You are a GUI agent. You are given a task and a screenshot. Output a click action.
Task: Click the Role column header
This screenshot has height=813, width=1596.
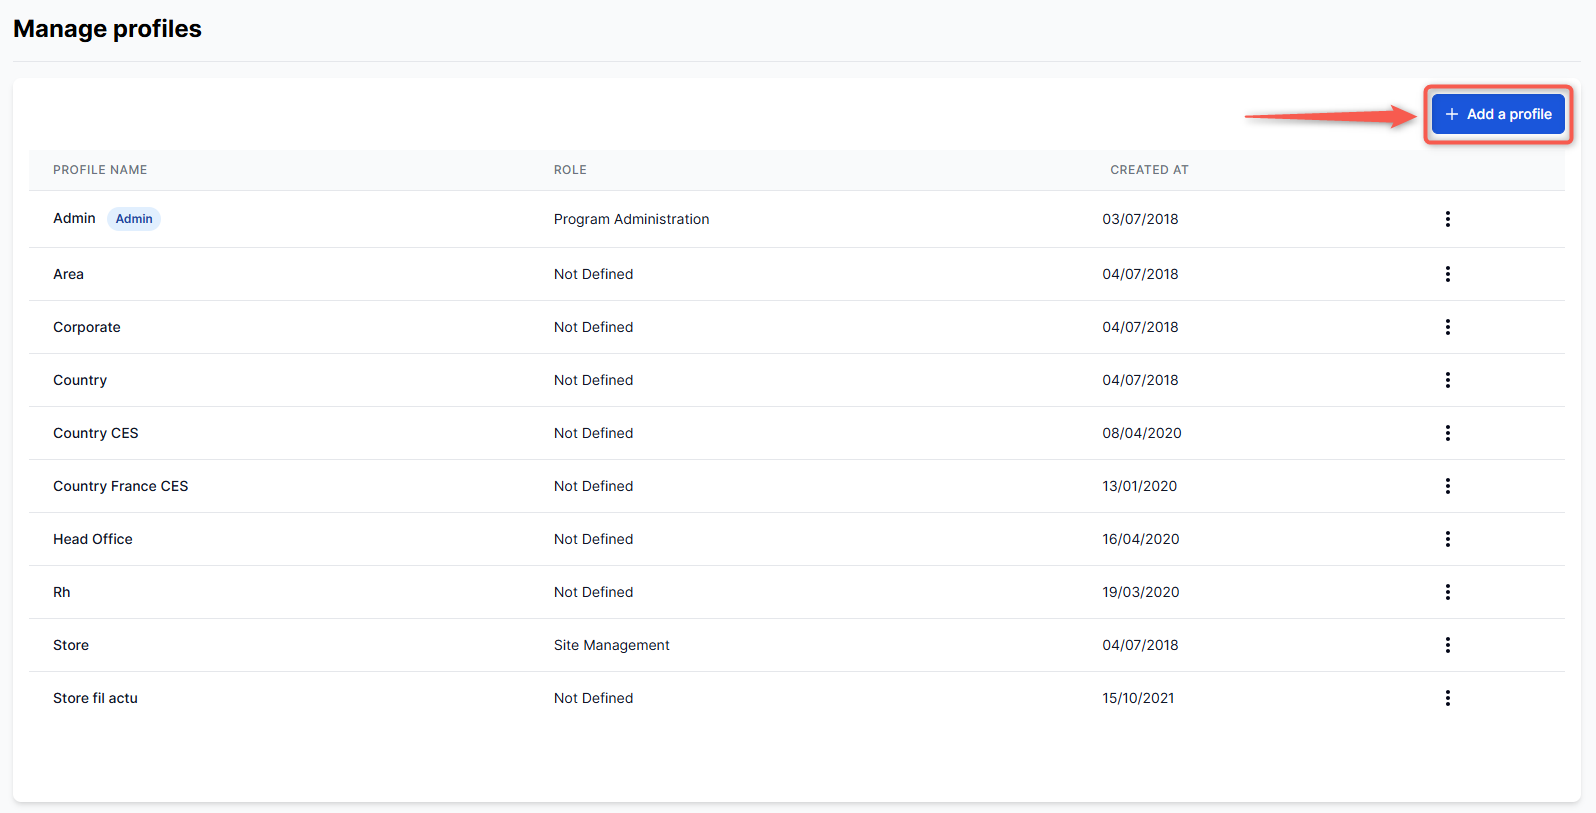click(570, 170)
